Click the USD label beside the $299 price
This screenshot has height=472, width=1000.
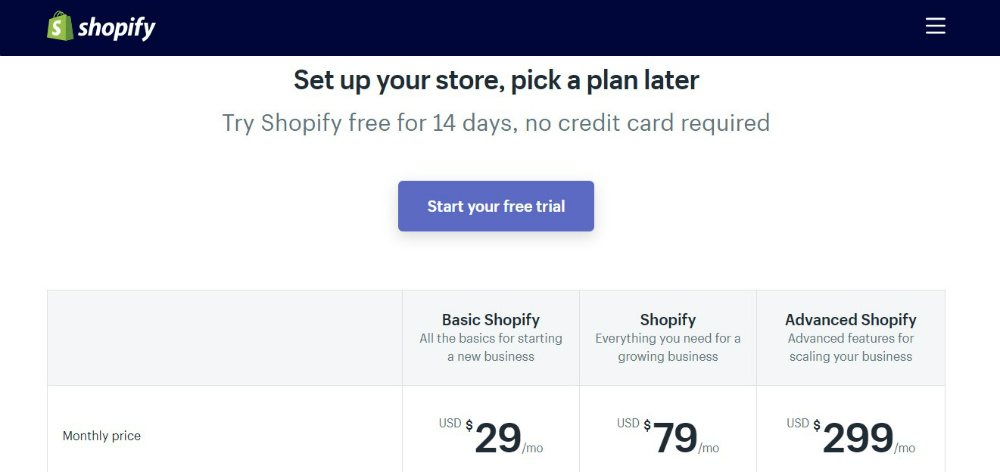798,423
